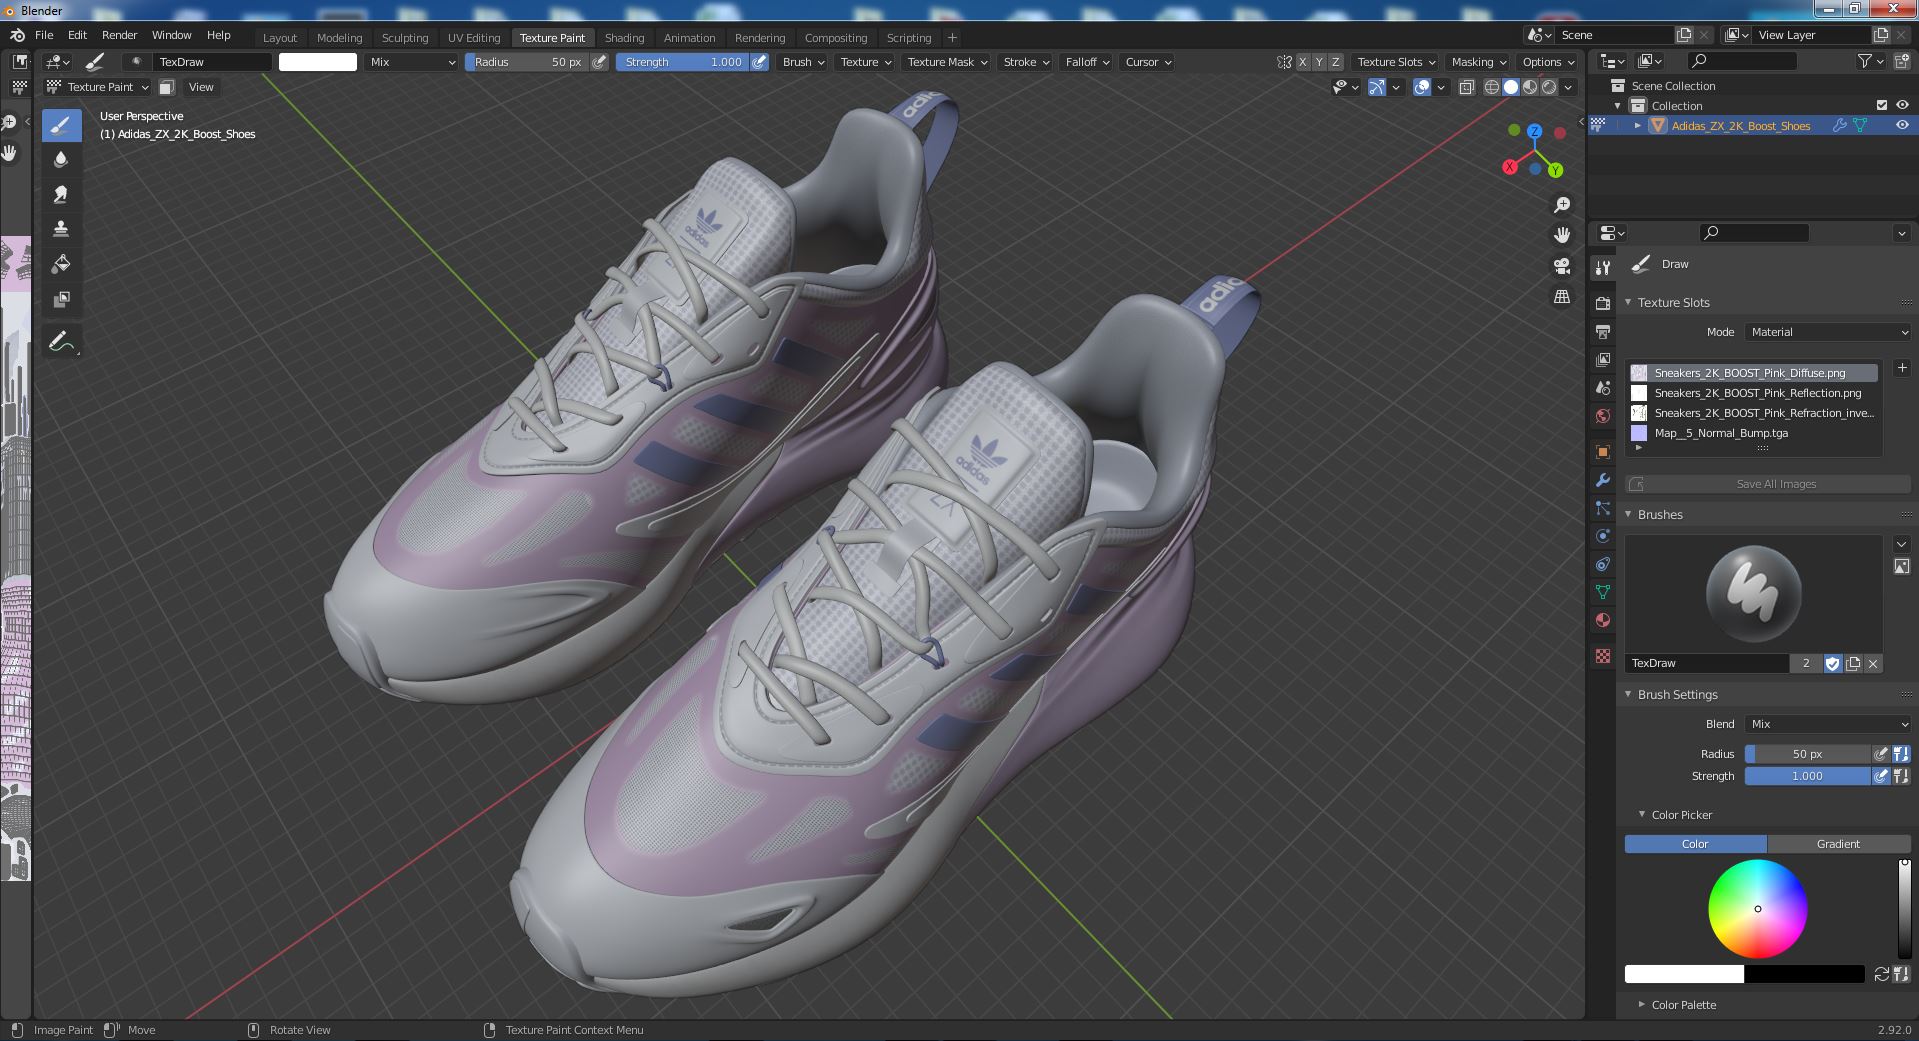
Task: Open the Texture Paint mode dropdown
Action: (x=98, y=87)
